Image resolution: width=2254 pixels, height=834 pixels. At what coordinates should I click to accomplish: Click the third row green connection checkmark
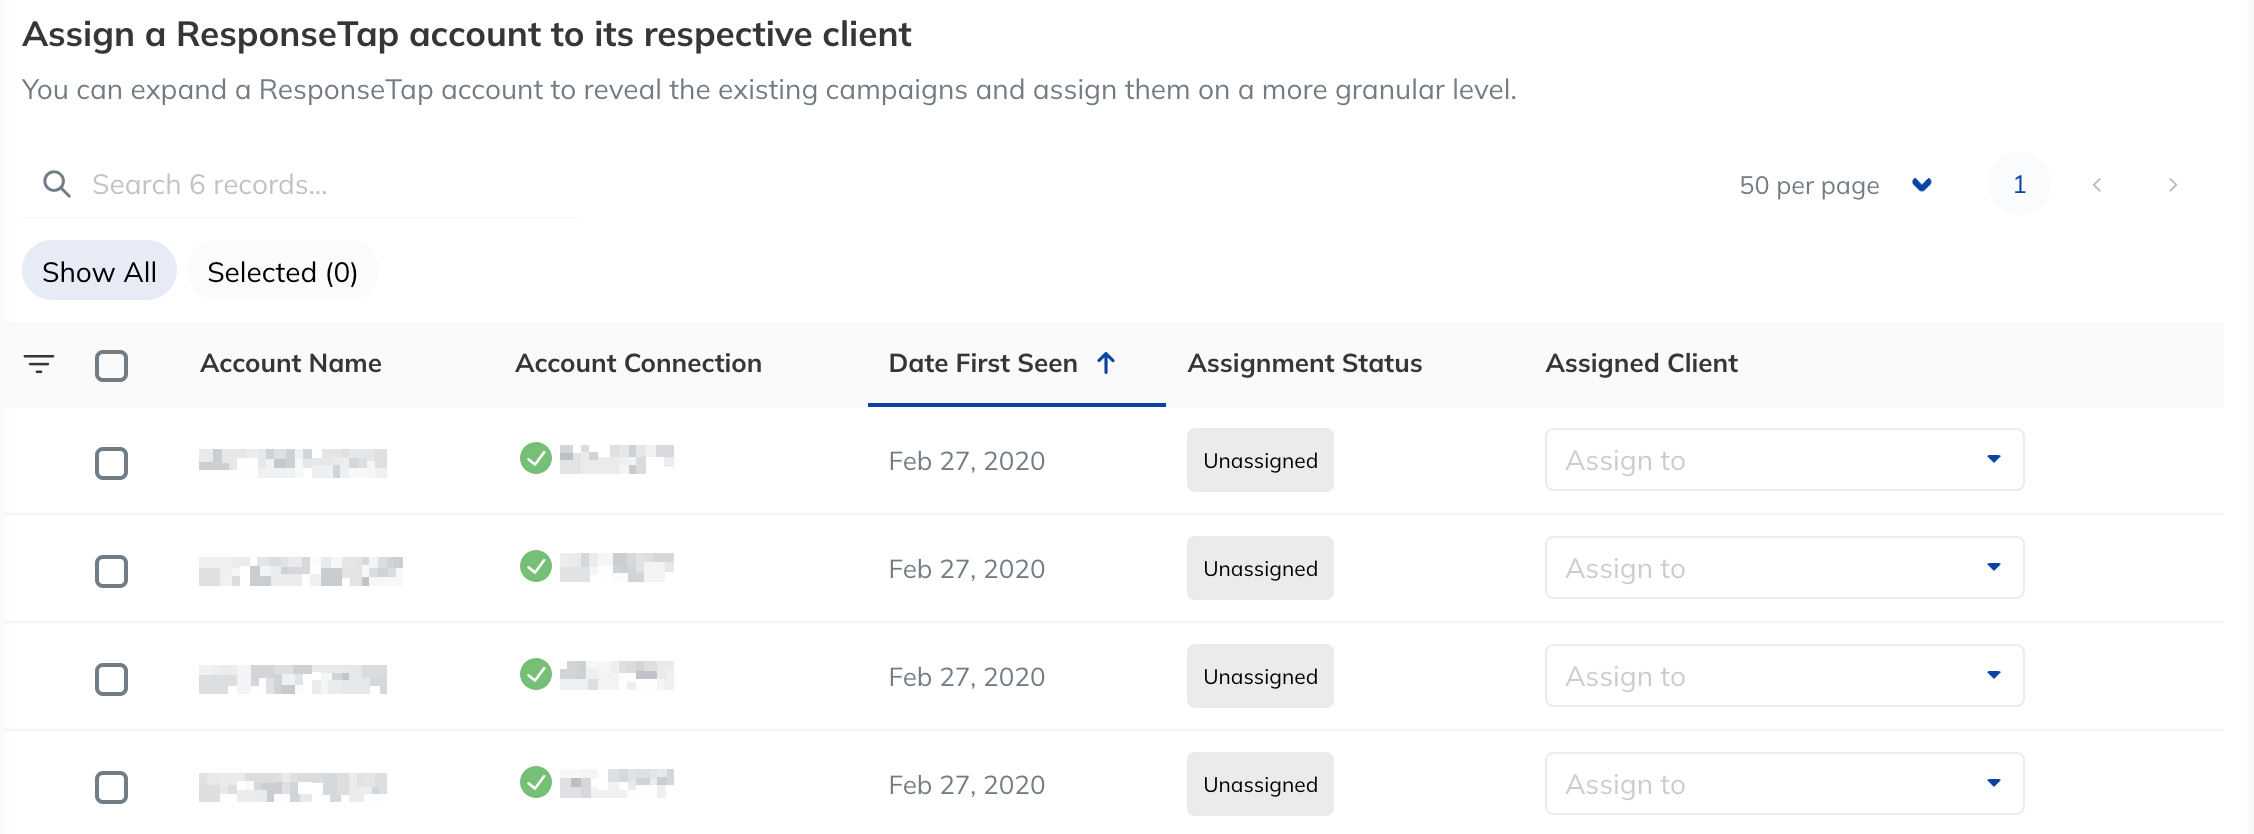(536, 674)
